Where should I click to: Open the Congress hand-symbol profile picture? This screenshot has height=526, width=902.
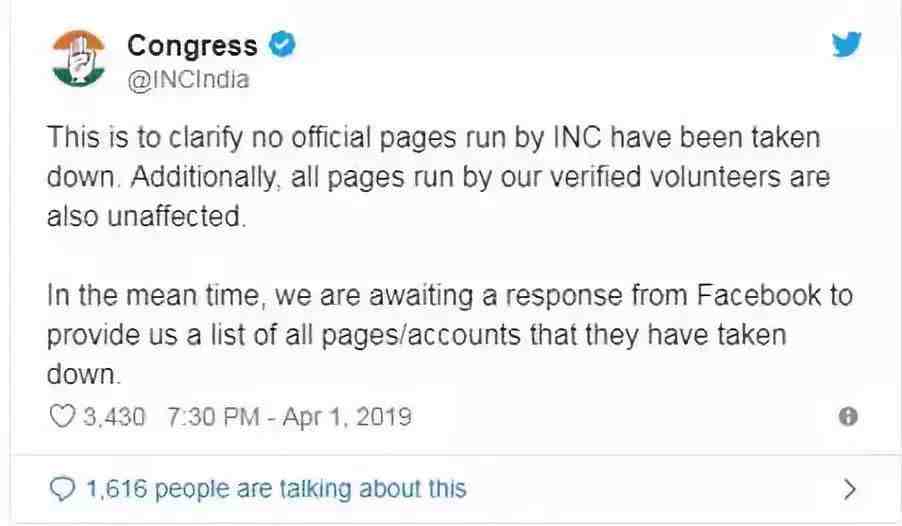coord(78,59)
